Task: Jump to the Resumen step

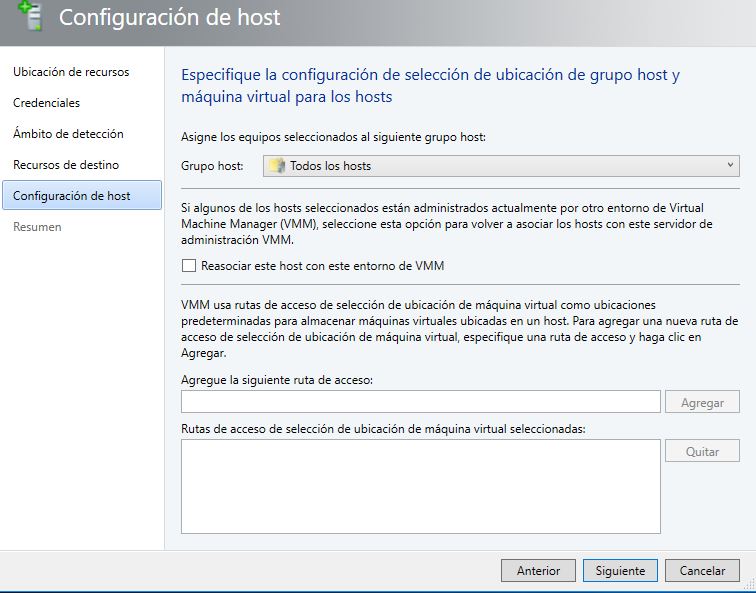Action: [x=37, y=227]
